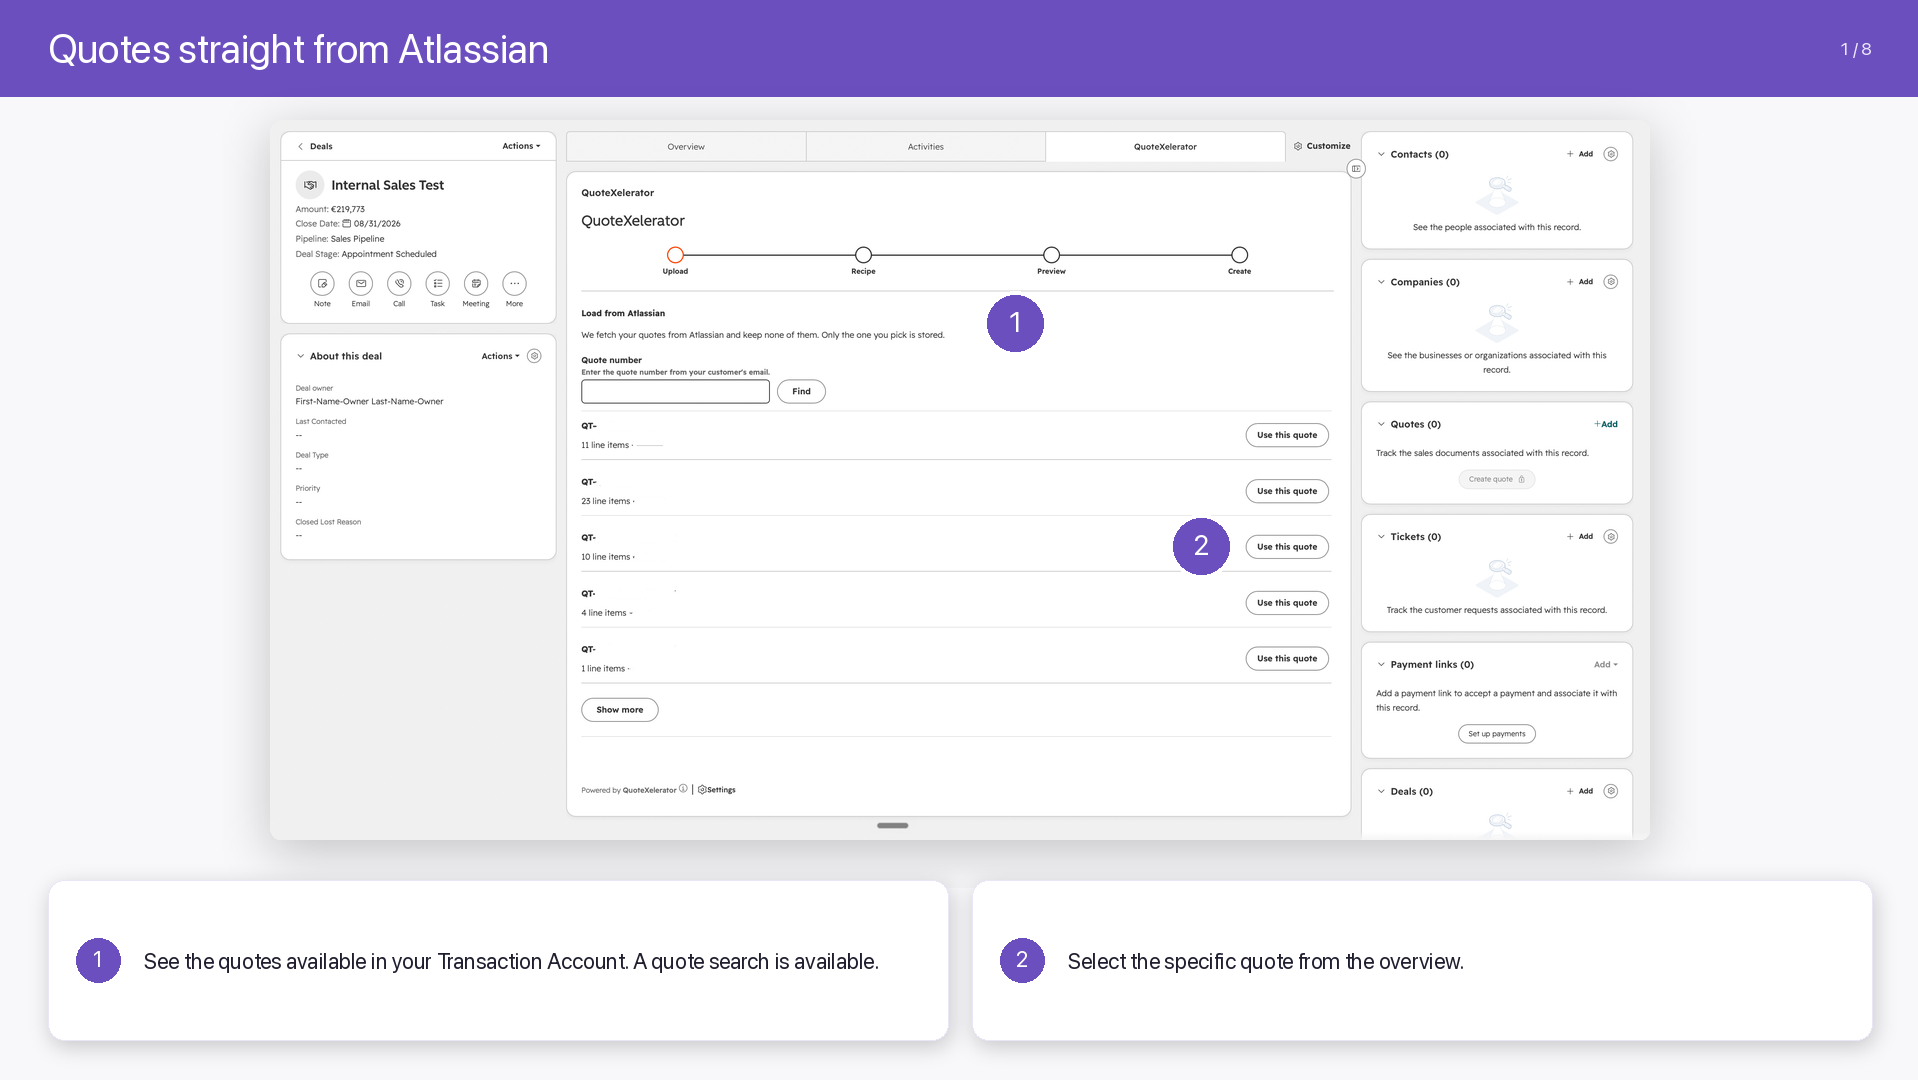The width and height of the screenshot is (1918, 1080).
Task: Create a Note on the deal
Action: pos(322,284)
